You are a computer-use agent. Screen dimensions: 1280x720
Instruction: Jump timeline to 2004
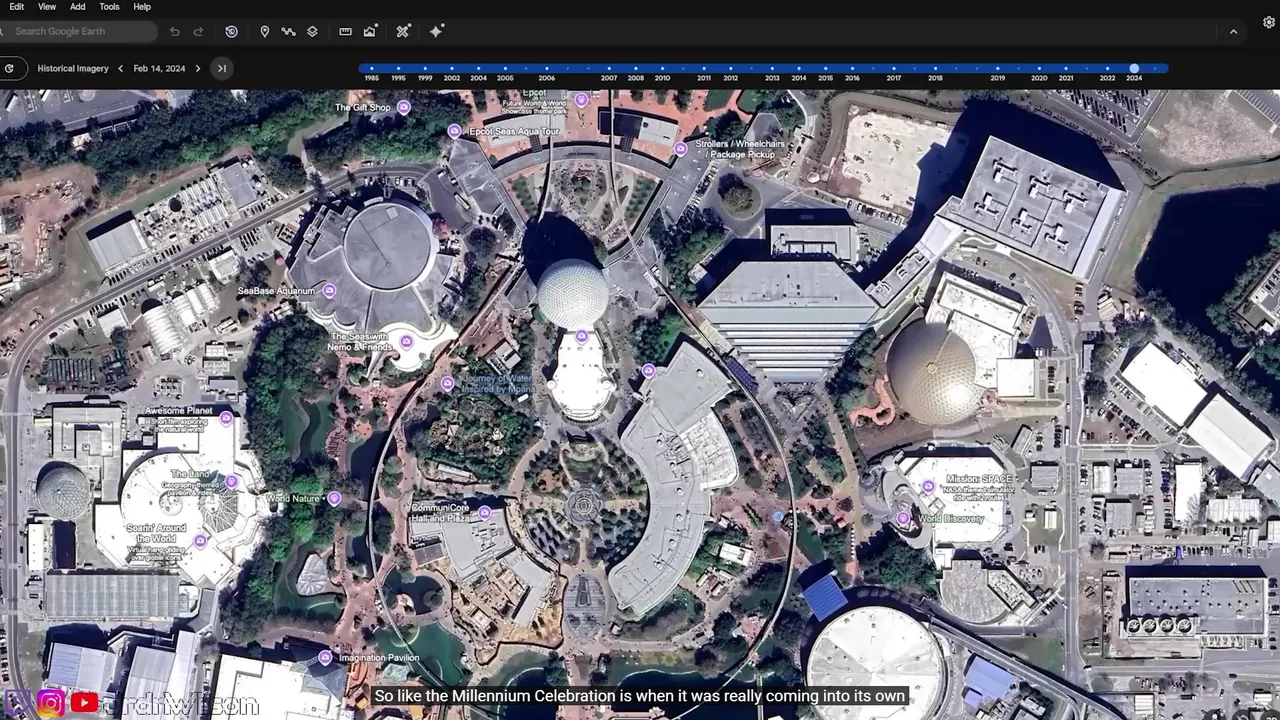(x=478, y=77)
